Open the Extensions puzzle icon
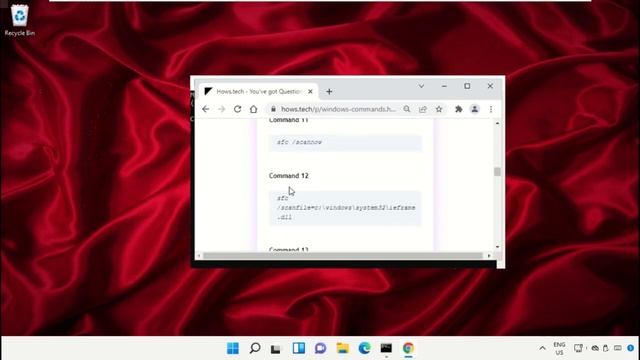This screenshot has width=640, height=360. point(459,109)
